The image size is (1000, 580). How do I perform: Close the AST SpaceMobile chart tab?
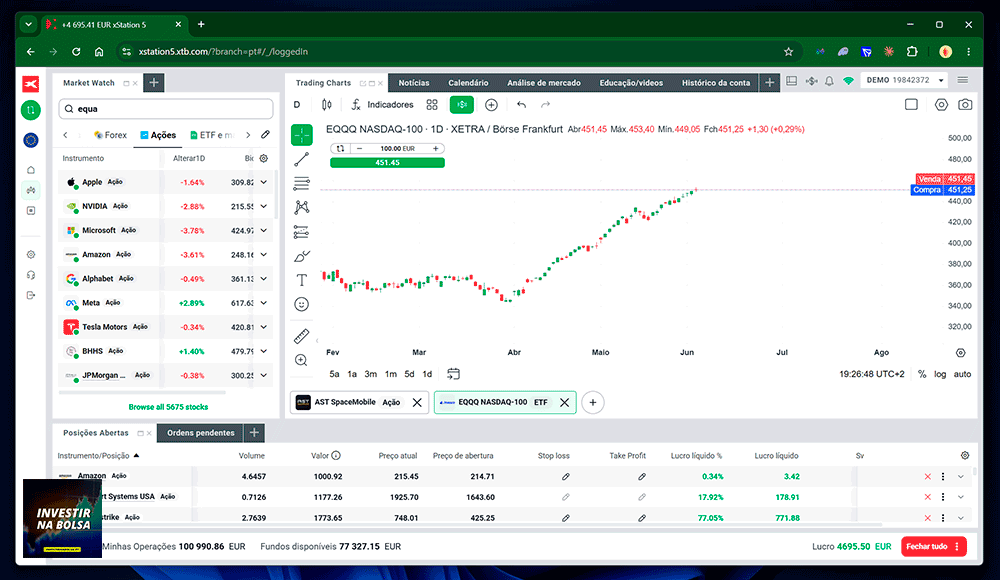tap(417, 403)
